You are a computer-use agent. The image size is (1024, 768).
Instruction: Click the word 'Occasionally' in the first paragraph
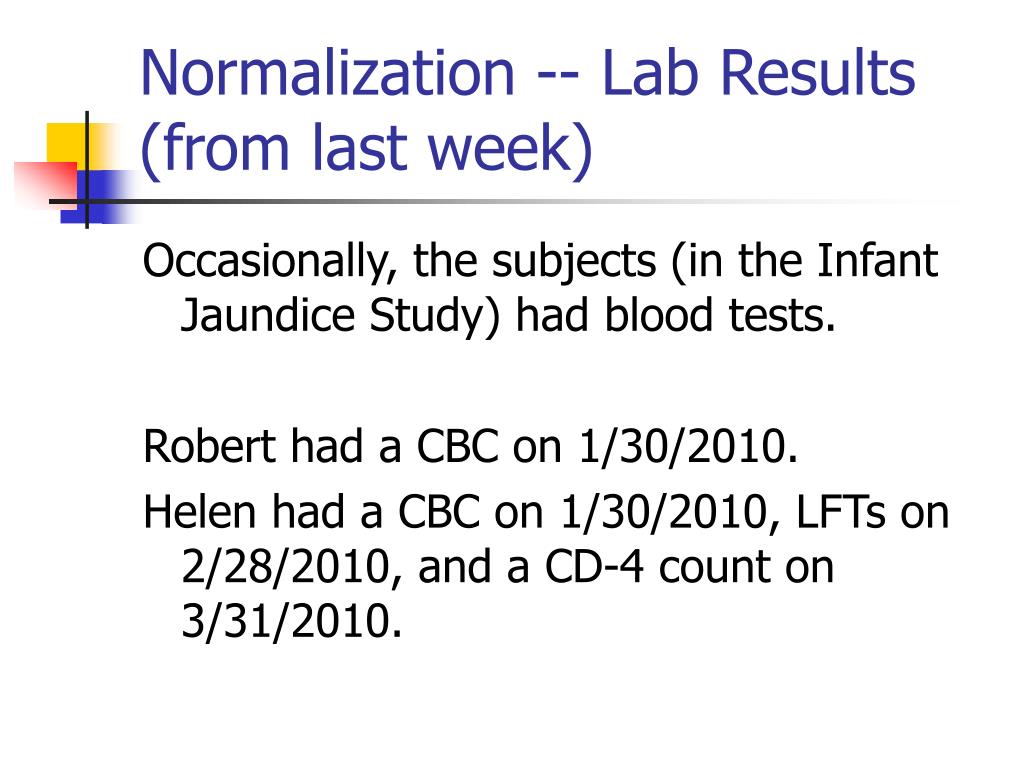(x=265, y=262)
